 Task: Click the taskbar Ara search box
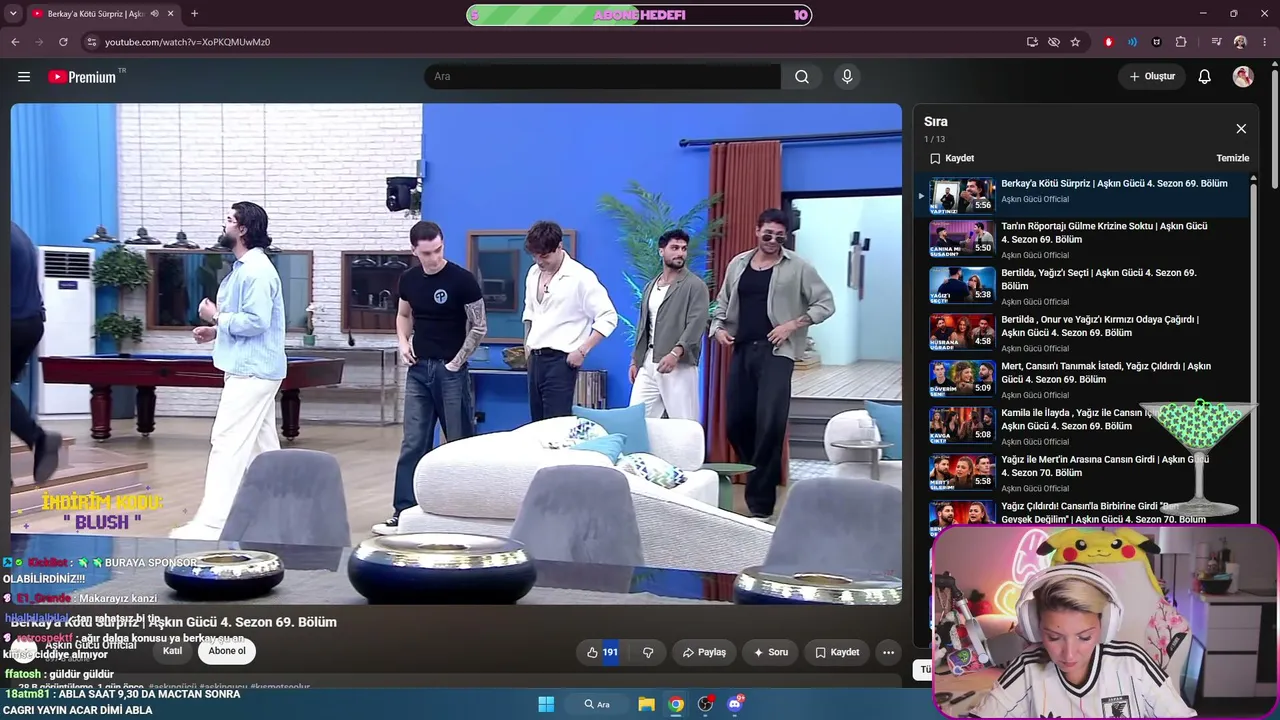click(x=597, y=704)
